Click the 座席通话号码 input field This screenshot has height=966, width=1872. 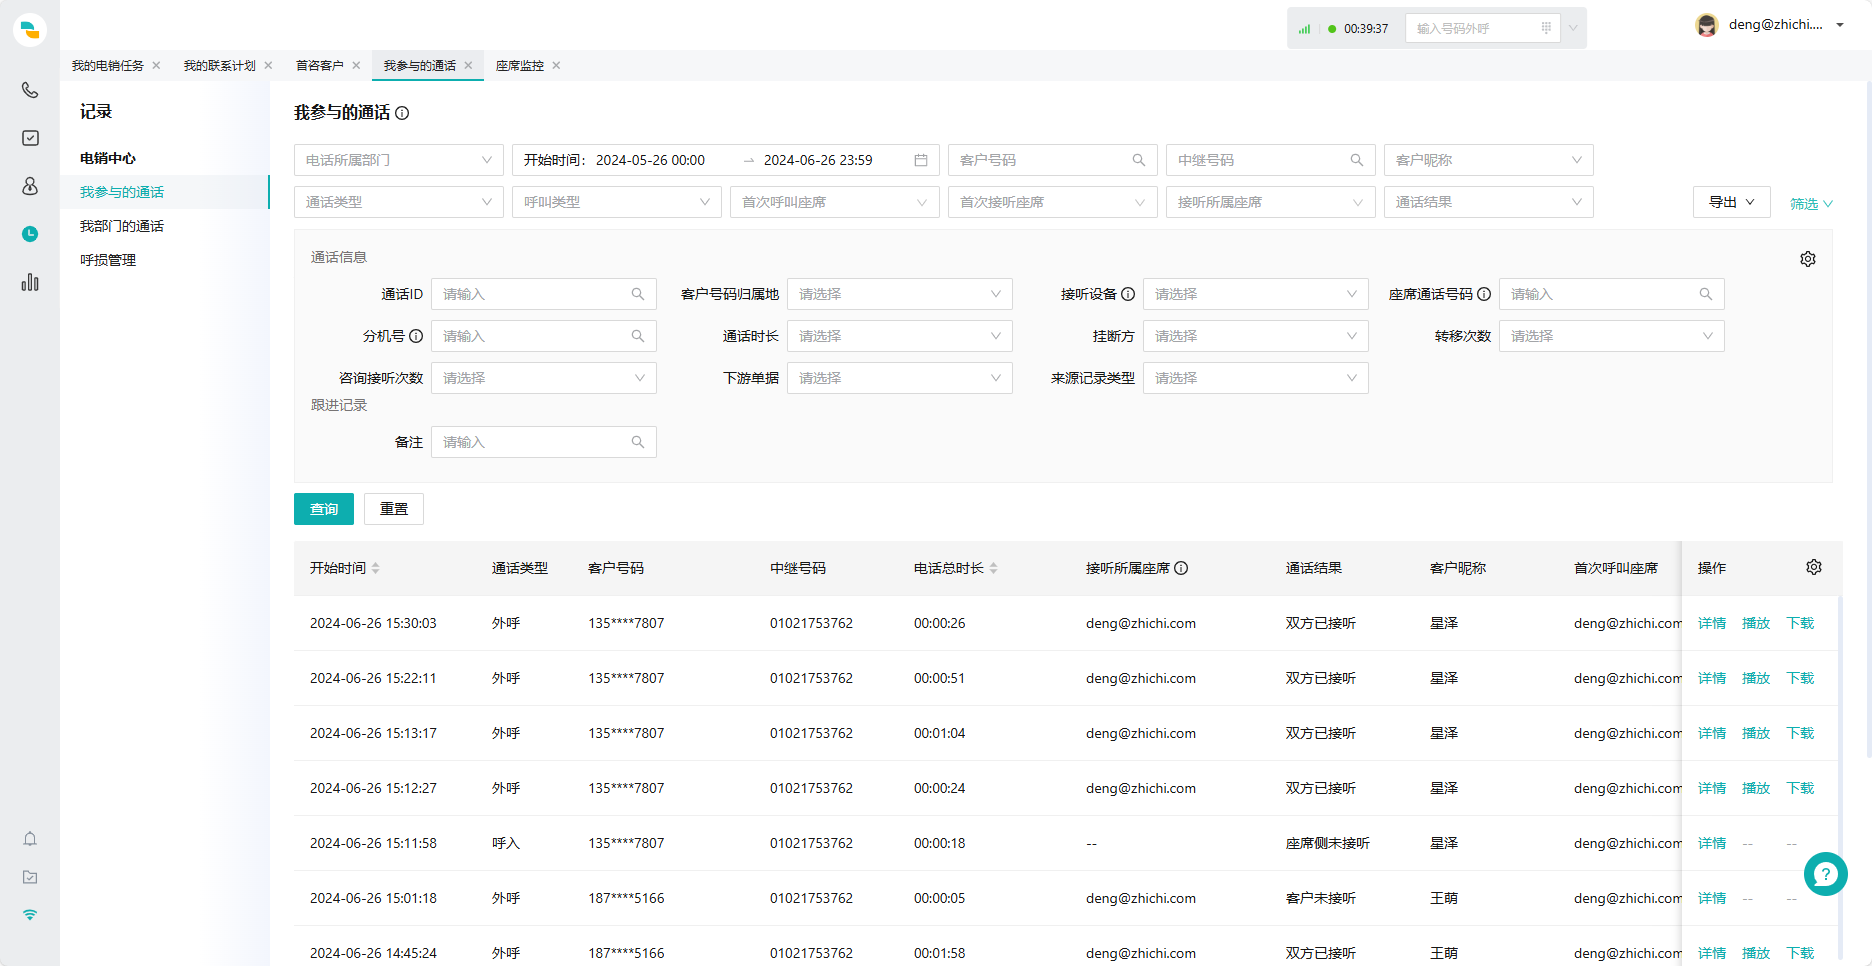[1612, 294]
